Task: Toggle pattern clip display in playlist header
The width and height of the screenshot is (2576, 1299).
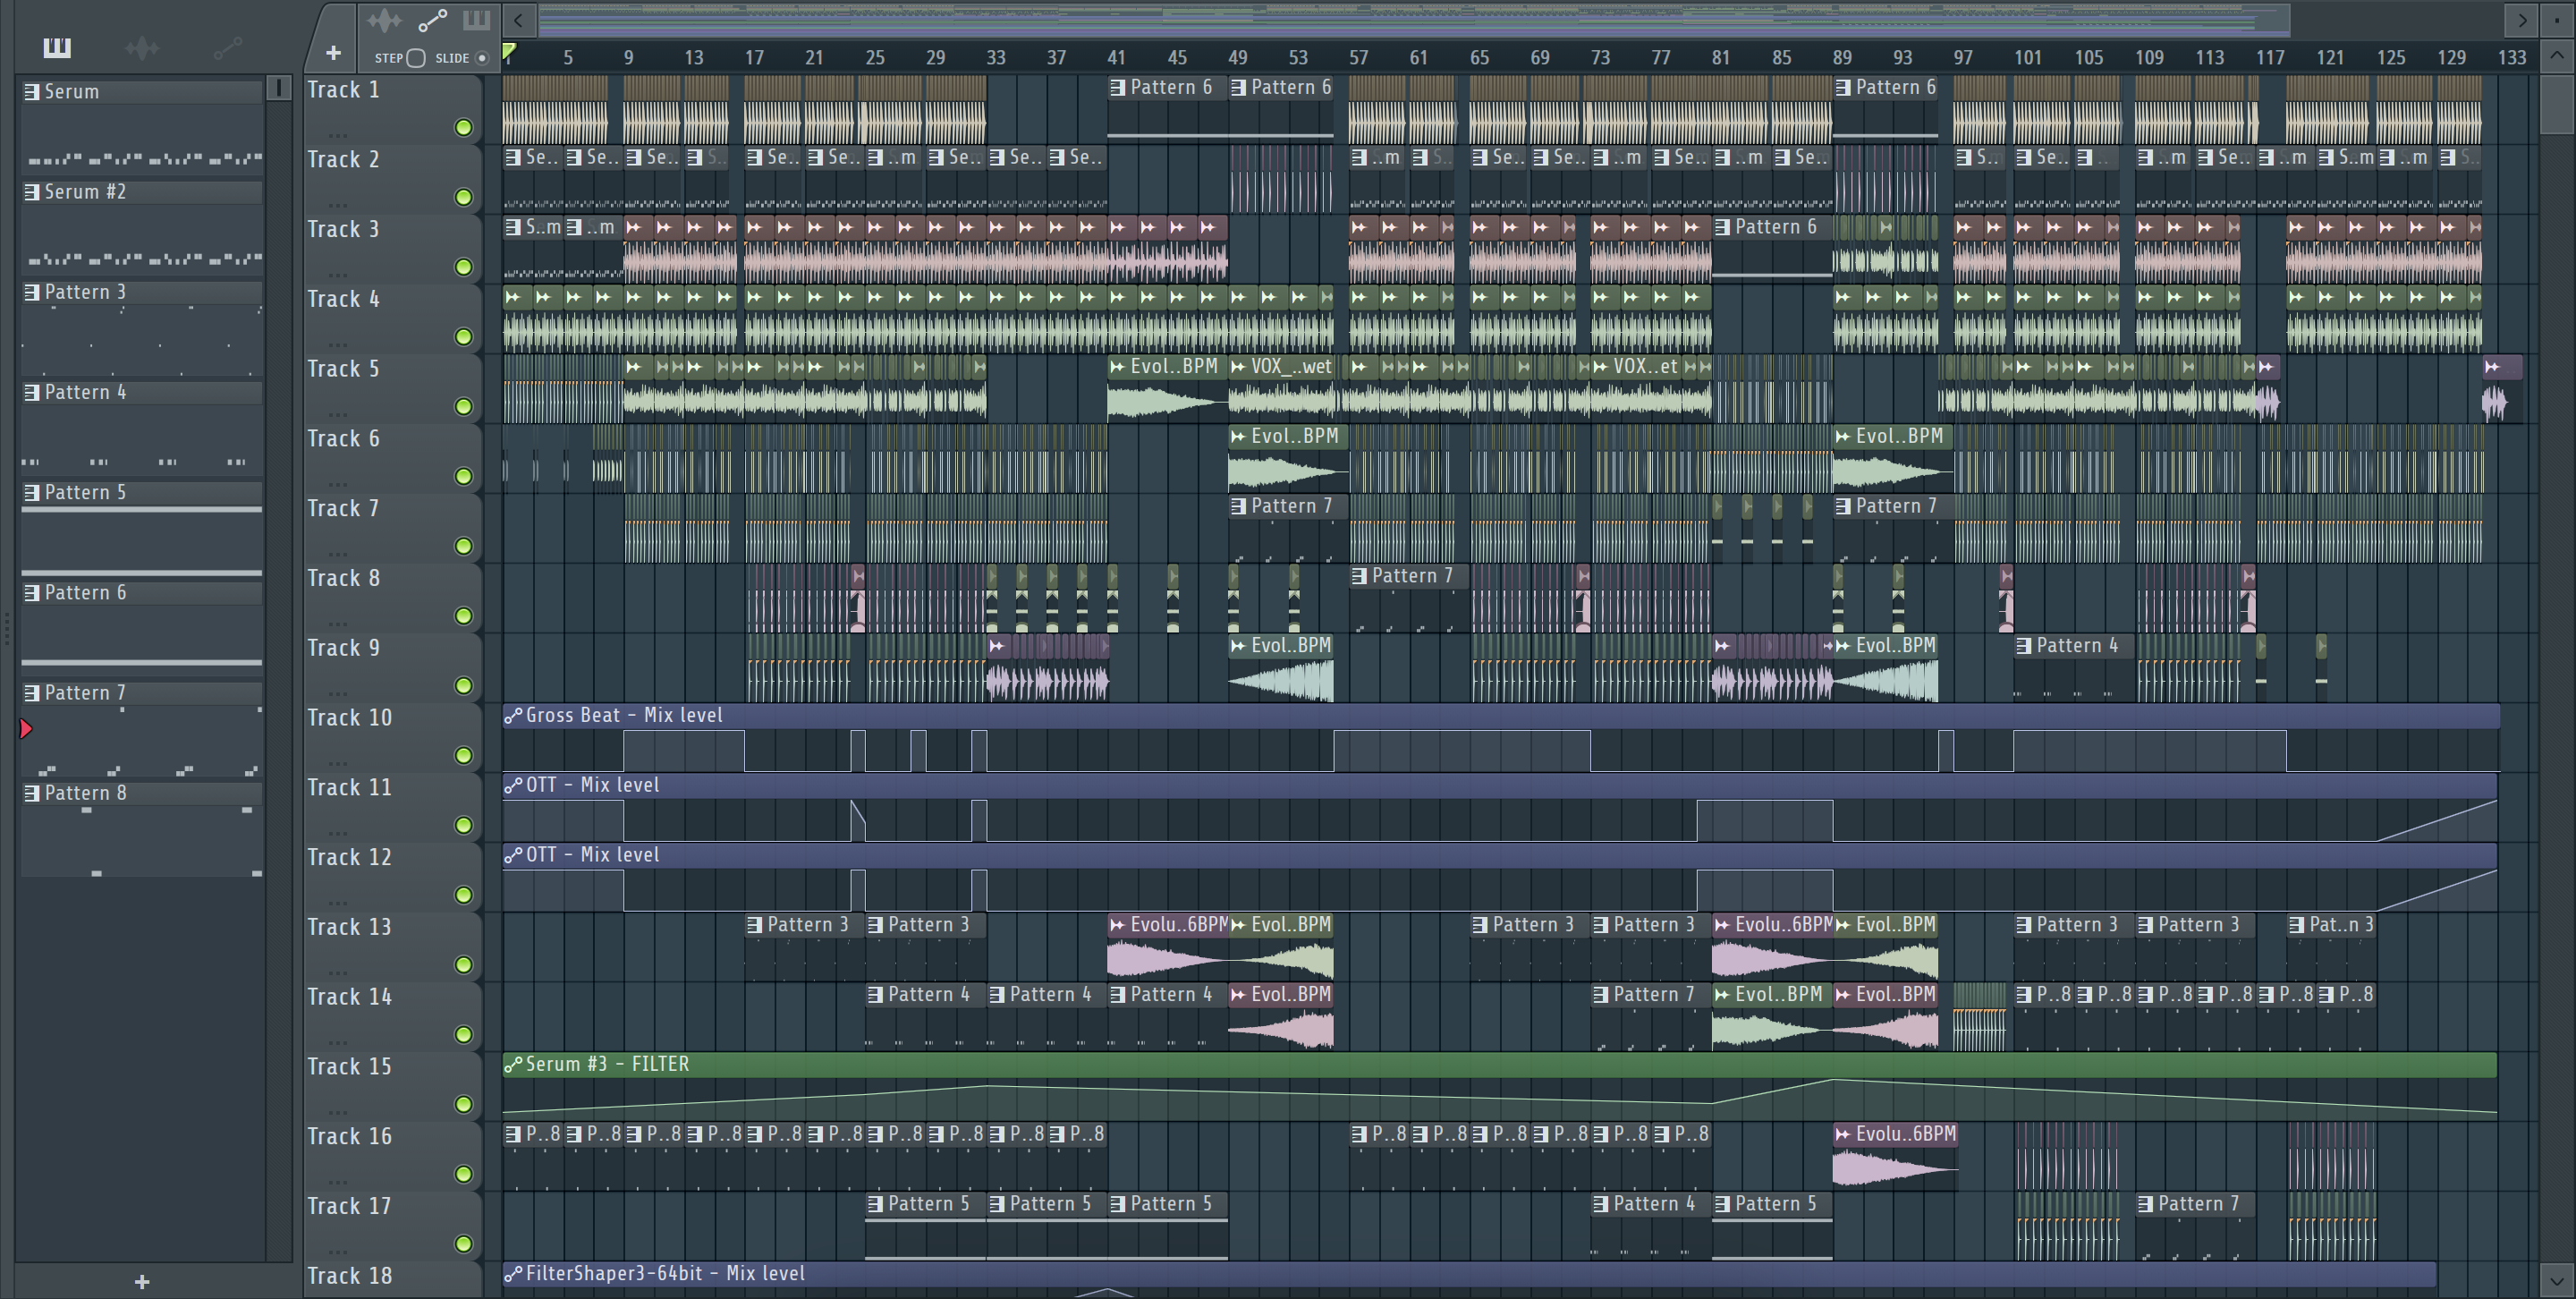Action: click(x=476, y=20)
